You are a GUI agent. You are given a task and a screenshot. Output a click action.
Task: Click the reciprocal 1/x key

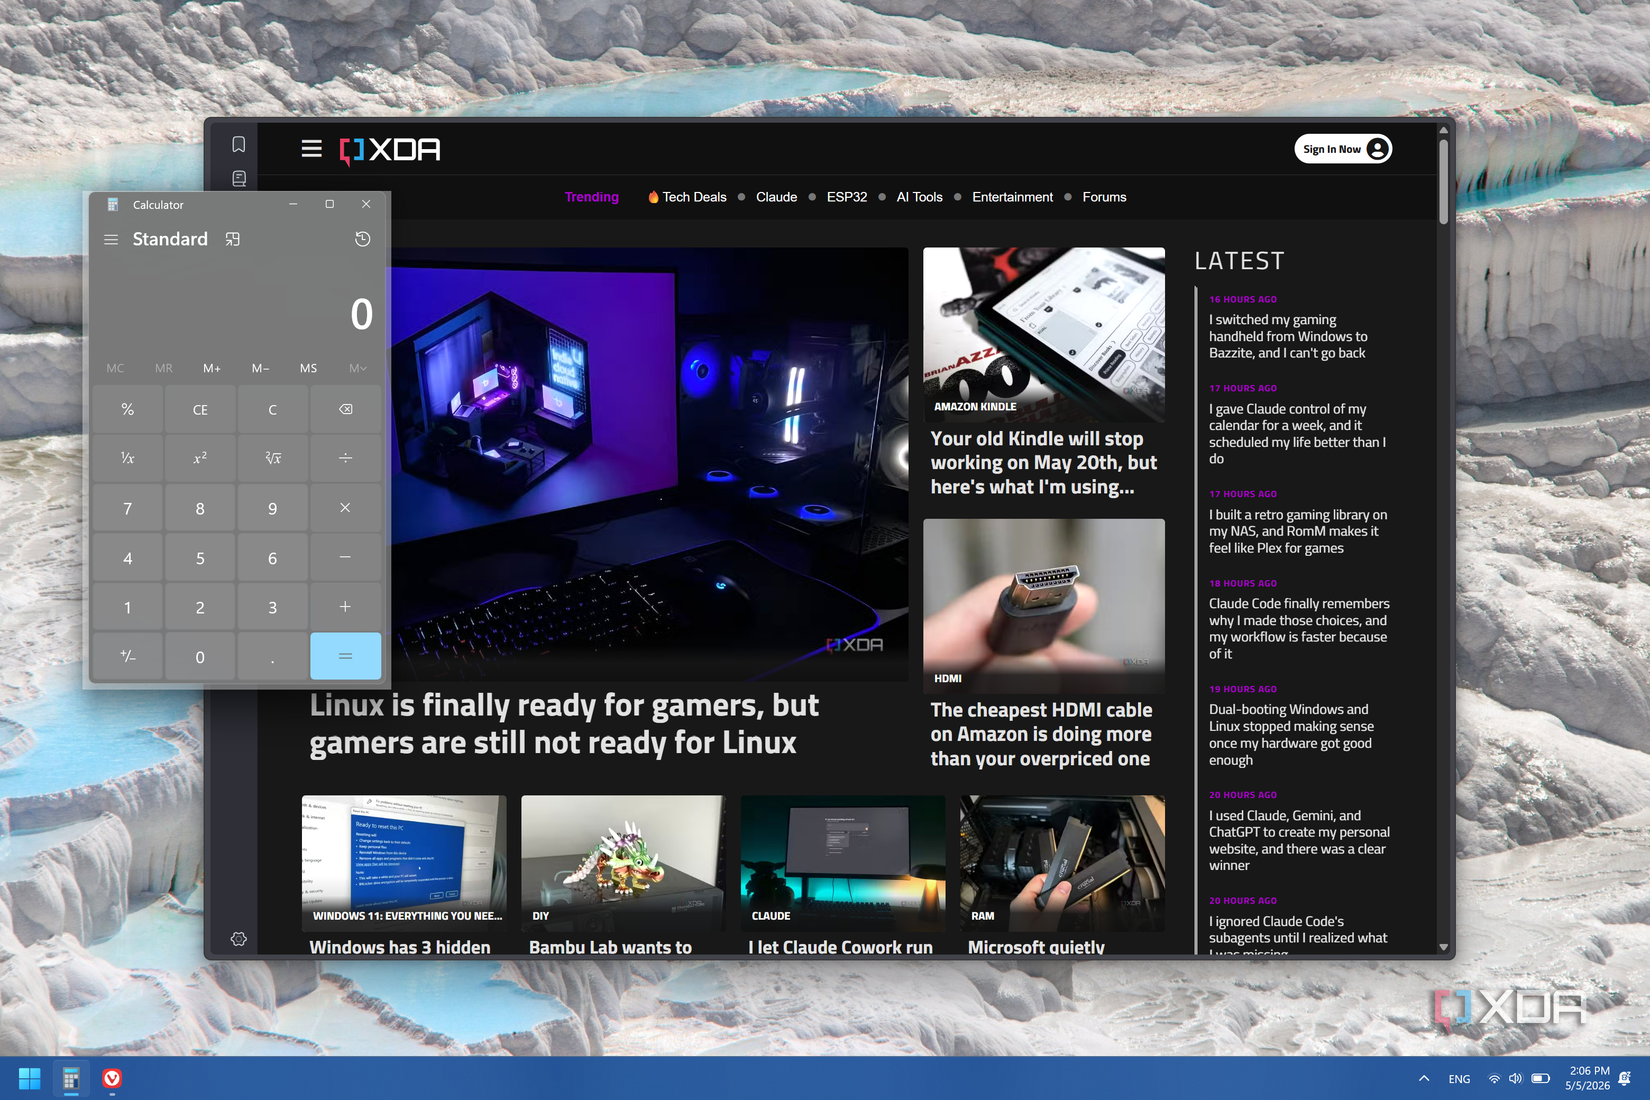(x=127, y=458)
